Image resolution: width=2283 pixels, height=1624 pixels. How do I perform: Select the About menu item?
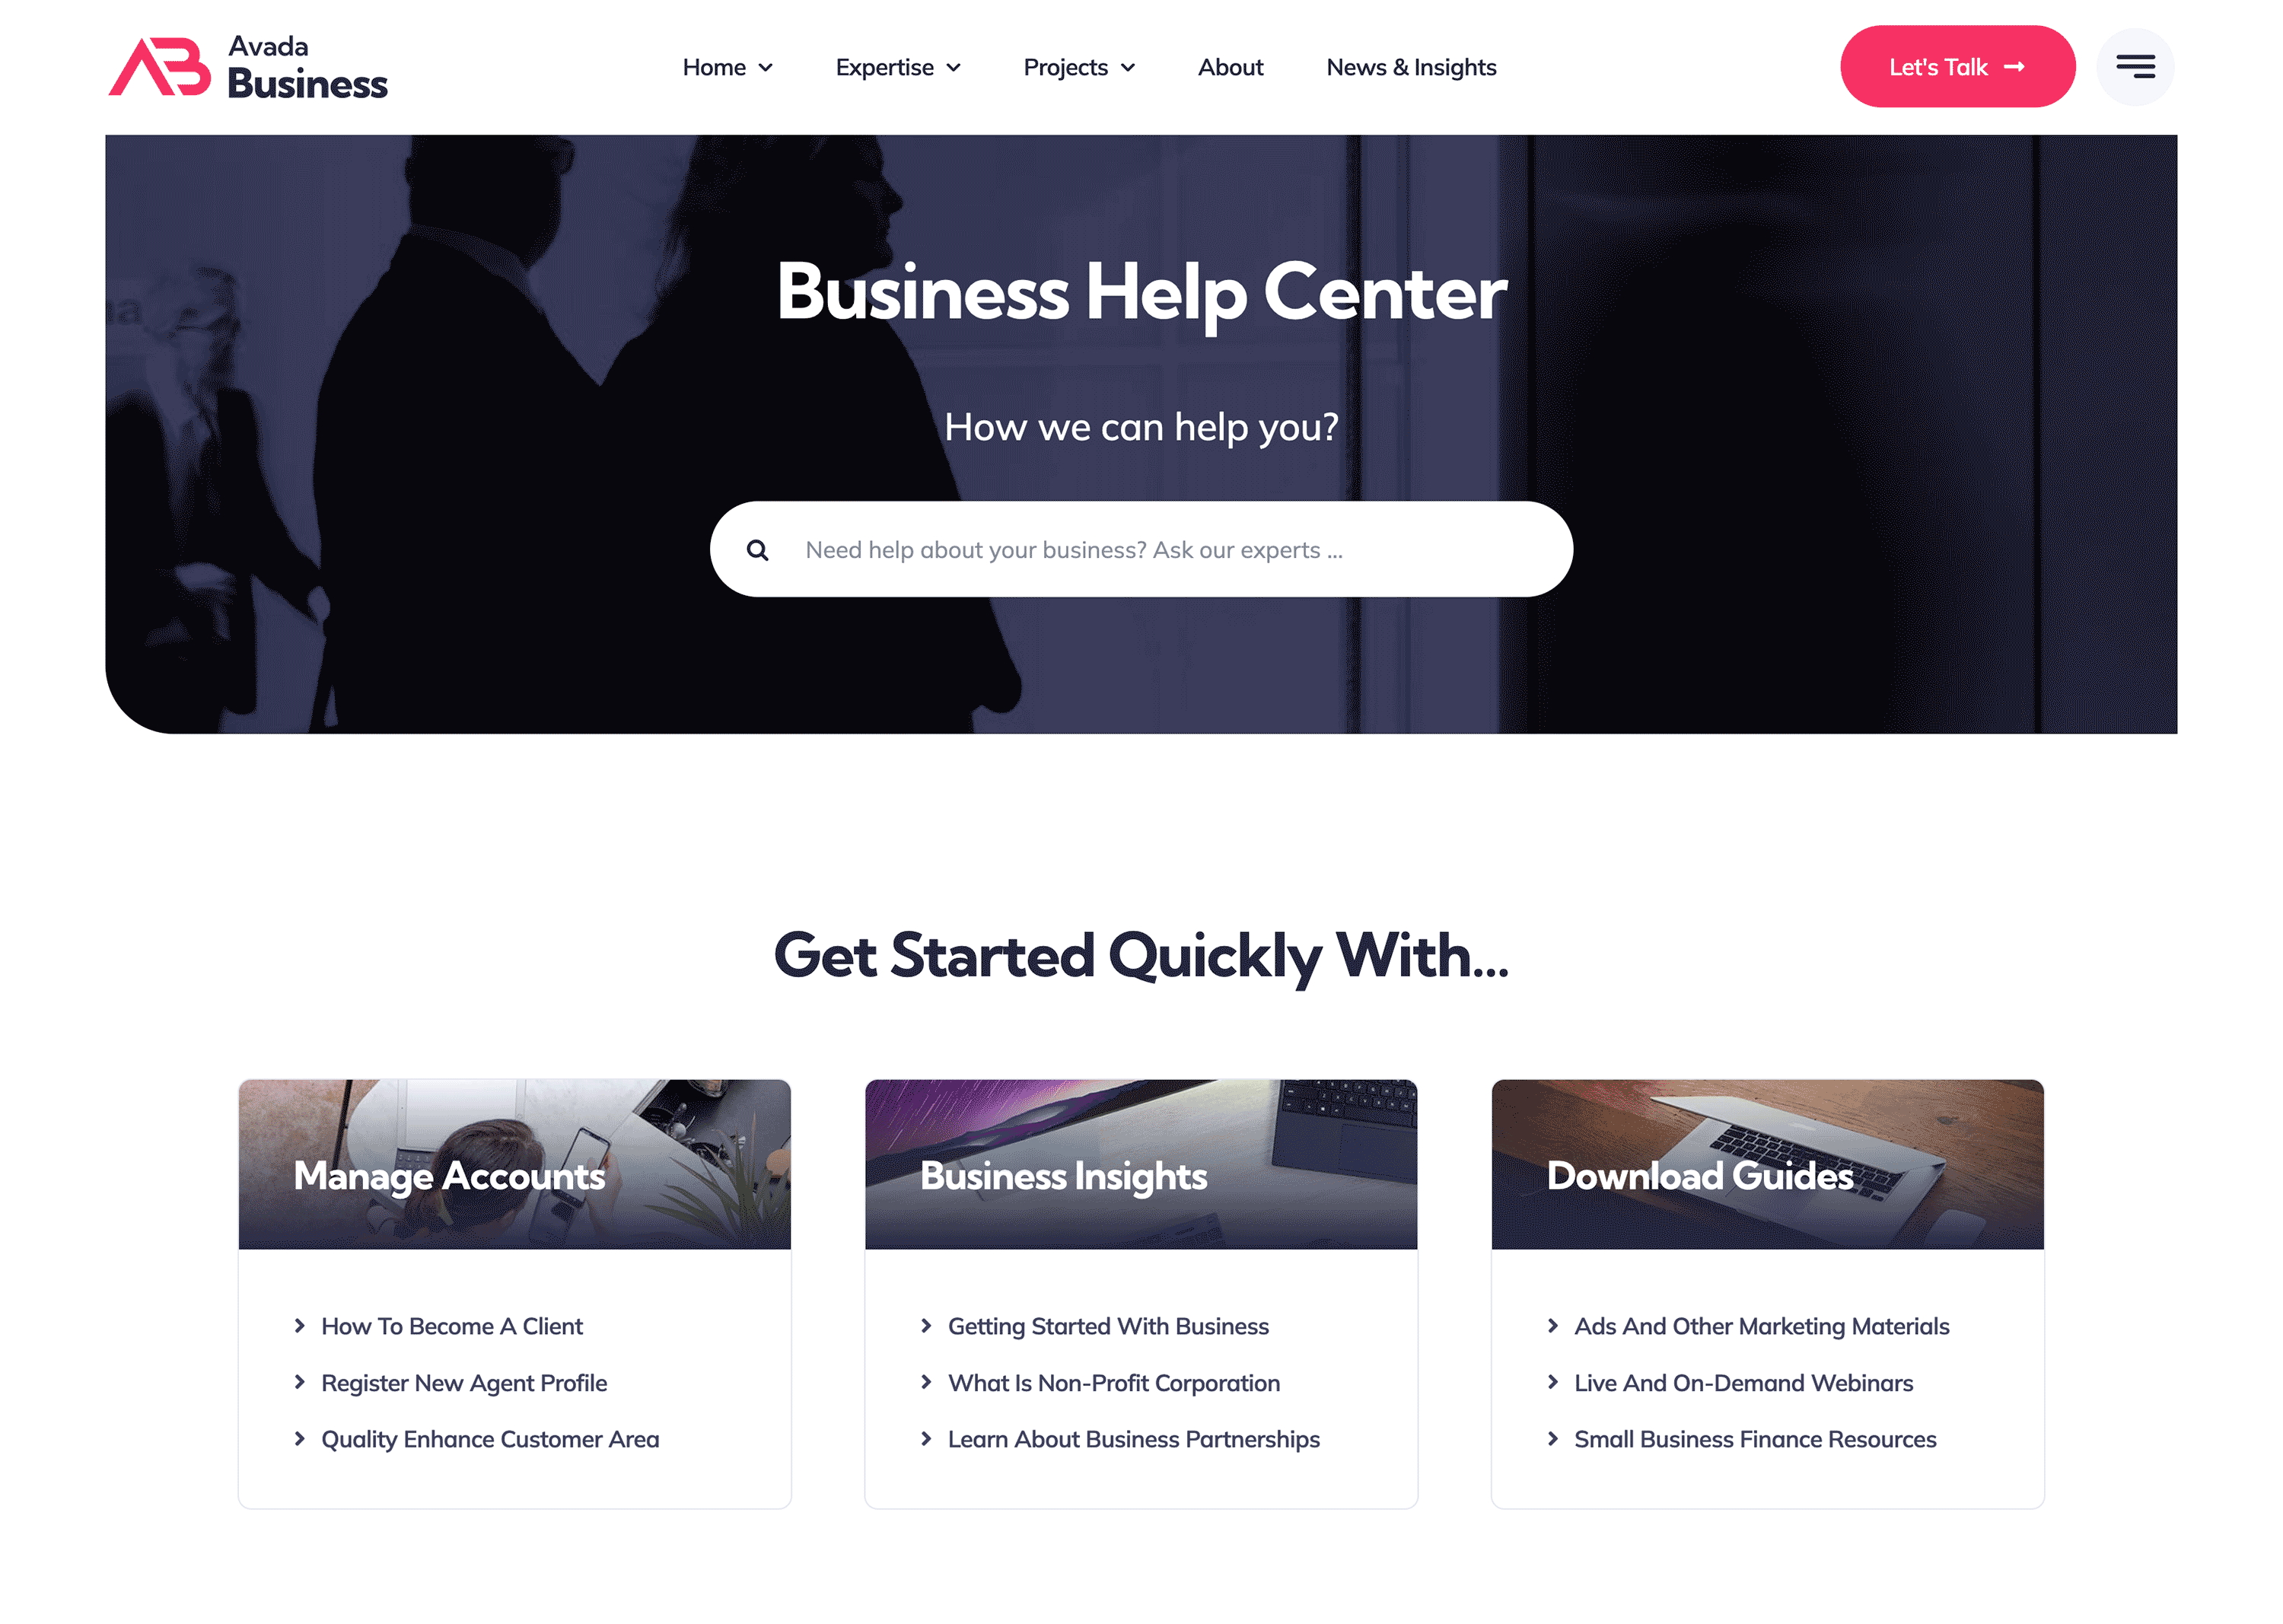(x=1231, y=67)
